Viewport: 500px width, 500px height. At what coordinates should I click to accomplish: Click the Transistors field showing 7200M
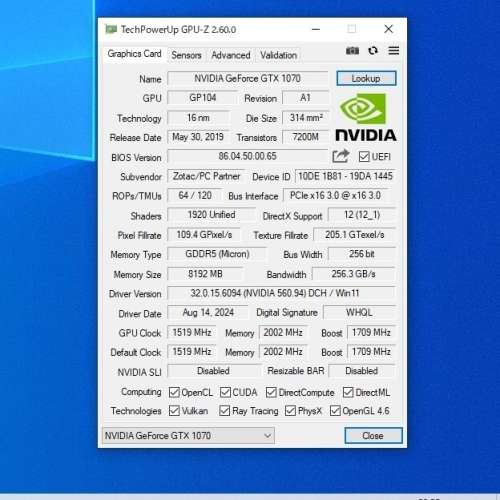click(306, 137)
